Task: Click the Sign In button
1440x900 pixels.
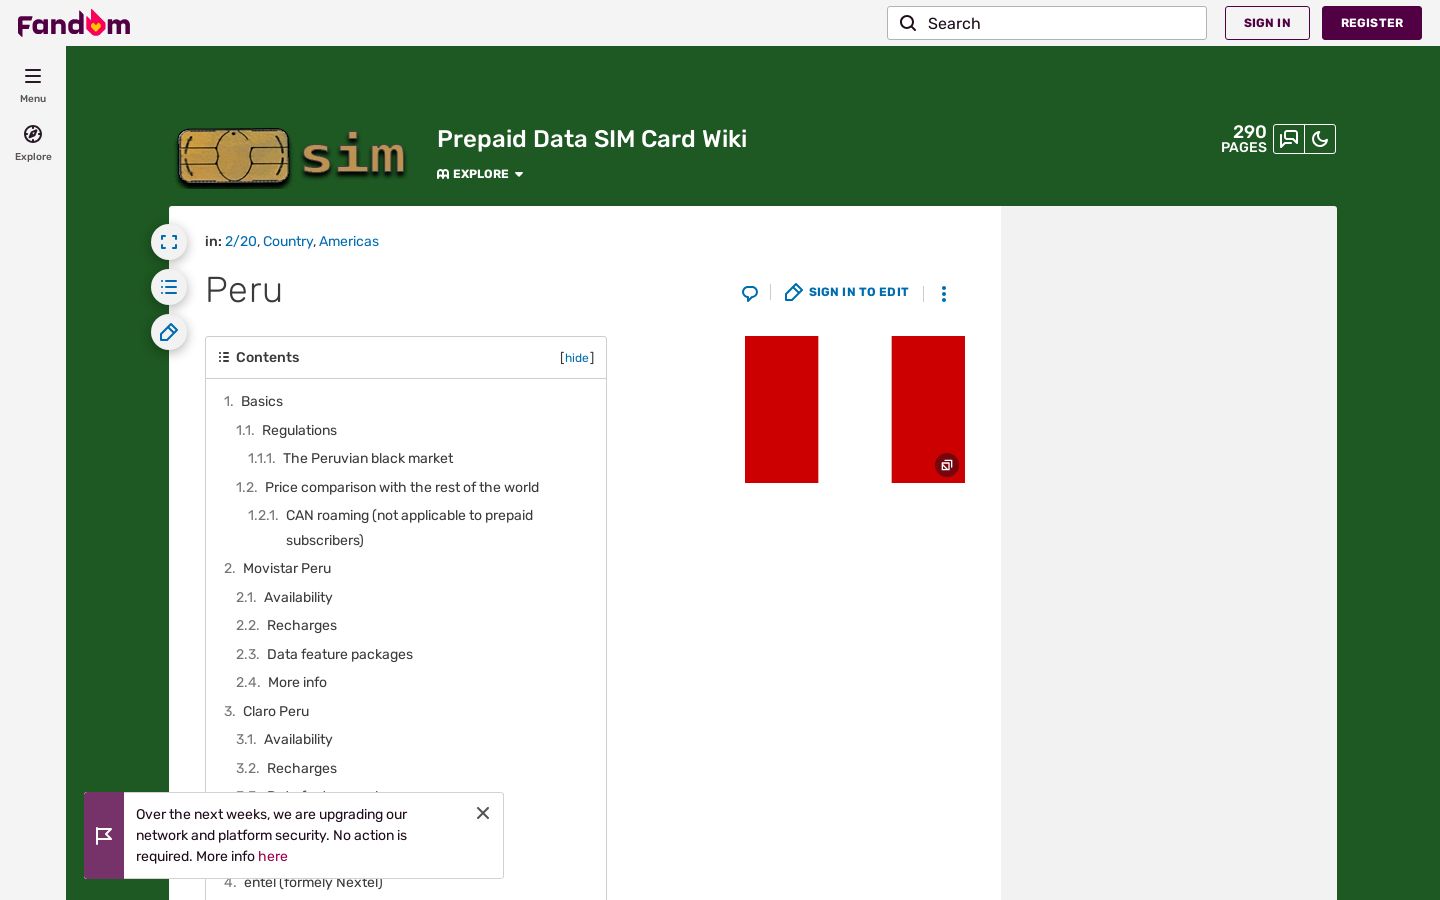Action: point(1267,23)
